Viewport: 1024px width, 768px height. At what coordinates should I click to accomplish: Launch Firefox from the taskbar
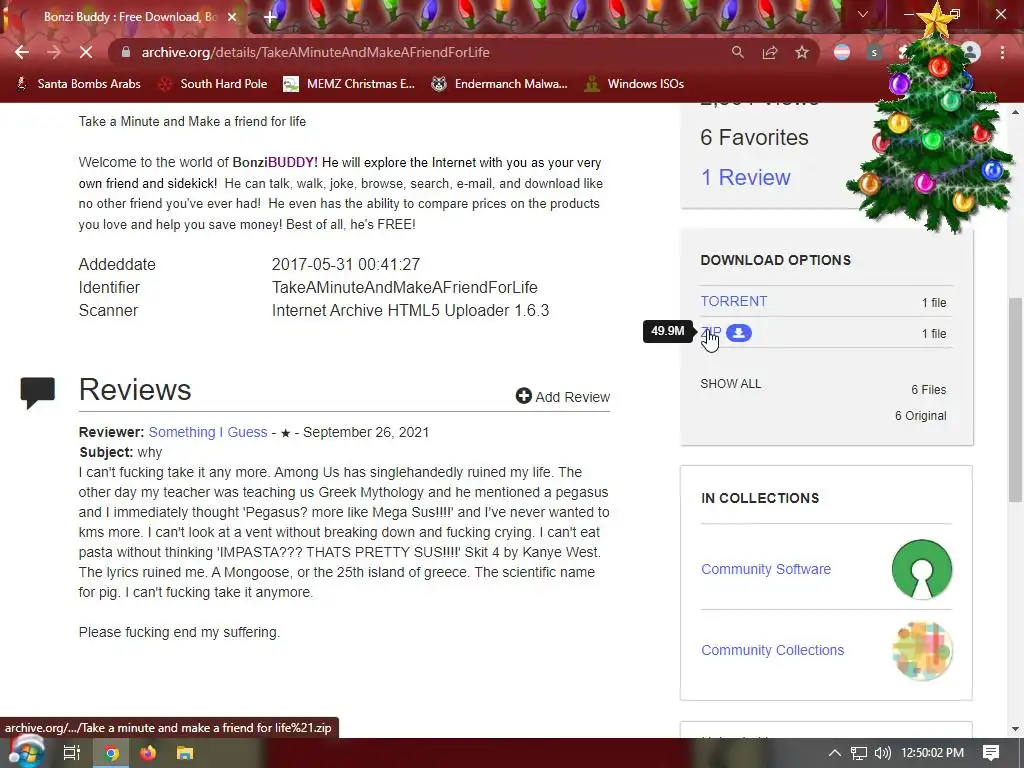[148, 753]
